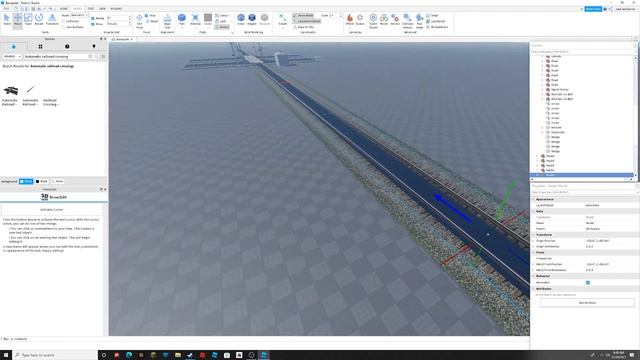
Task: Switch to the PLUGINS ribbon tab
Action: coord(116,9)
